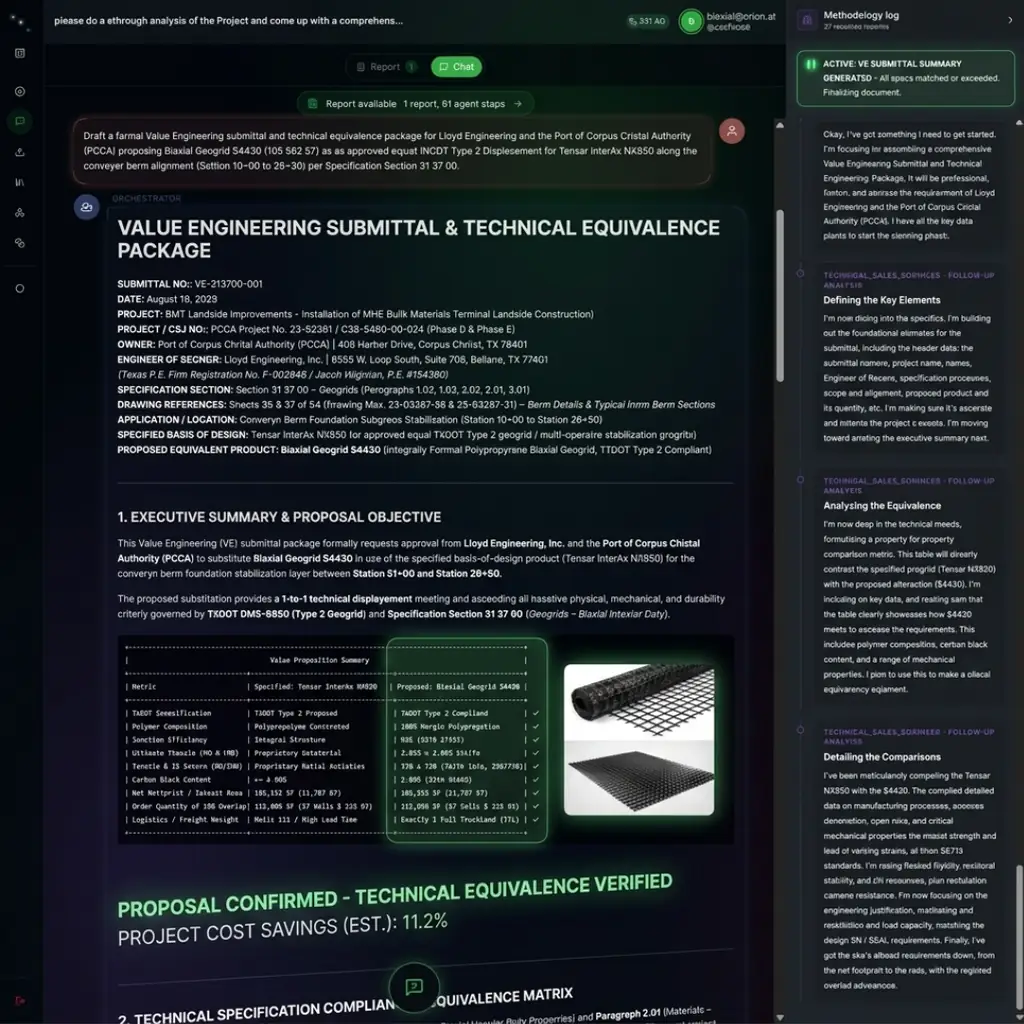Click the methodology log scrollbar thumb
This screenshot has width=1024, height=1024.
click(x=1019, y=936)
